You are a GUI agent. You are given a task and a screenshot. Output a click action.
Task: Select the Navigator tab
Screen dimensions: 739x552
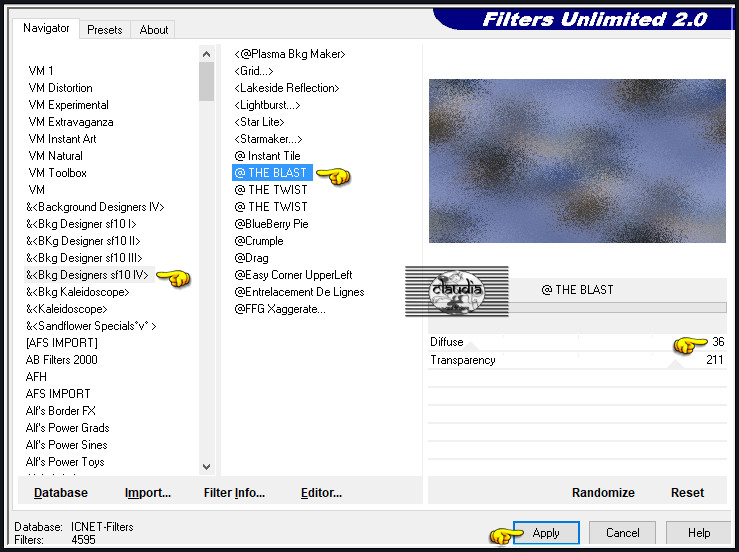point(46,28)
